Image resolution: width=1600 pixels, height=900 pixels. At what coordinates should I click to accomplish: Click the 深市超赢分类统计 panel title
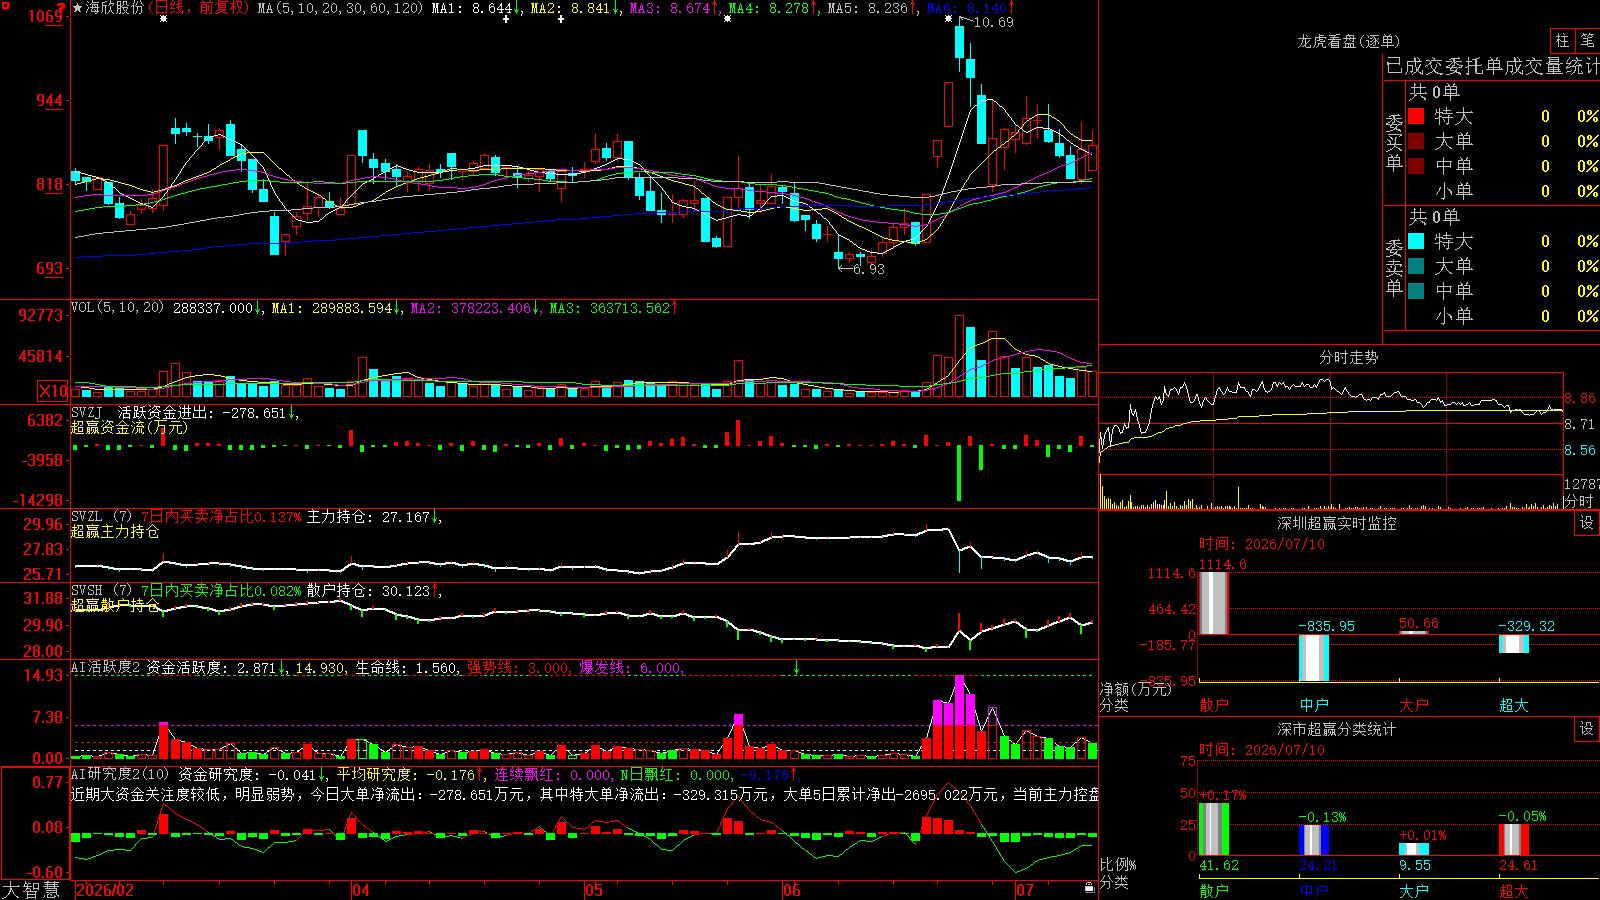pyautogui.click(x=1337, y=729)
